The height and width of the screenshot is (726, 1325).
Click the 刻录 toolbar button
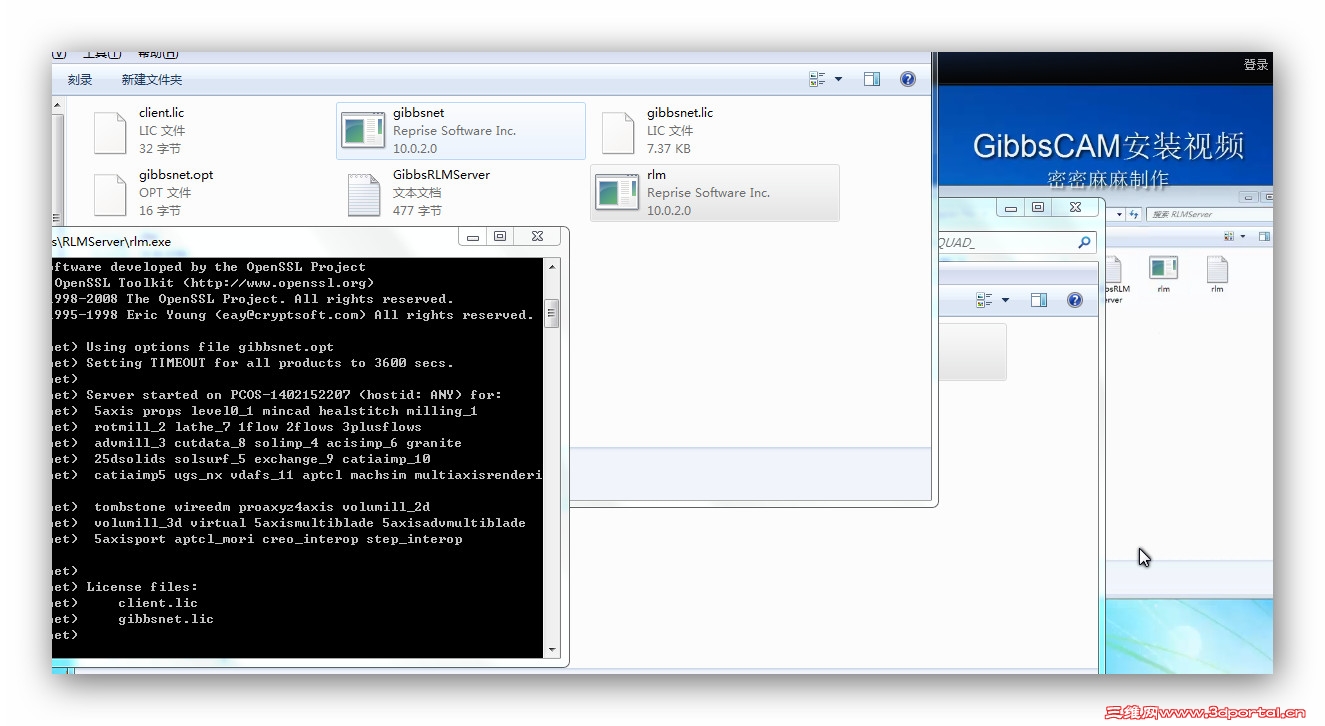click(x=80, y=80)
